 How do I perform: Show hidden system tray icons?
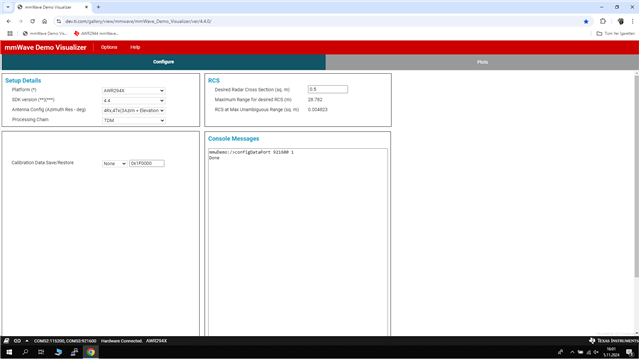572,352
